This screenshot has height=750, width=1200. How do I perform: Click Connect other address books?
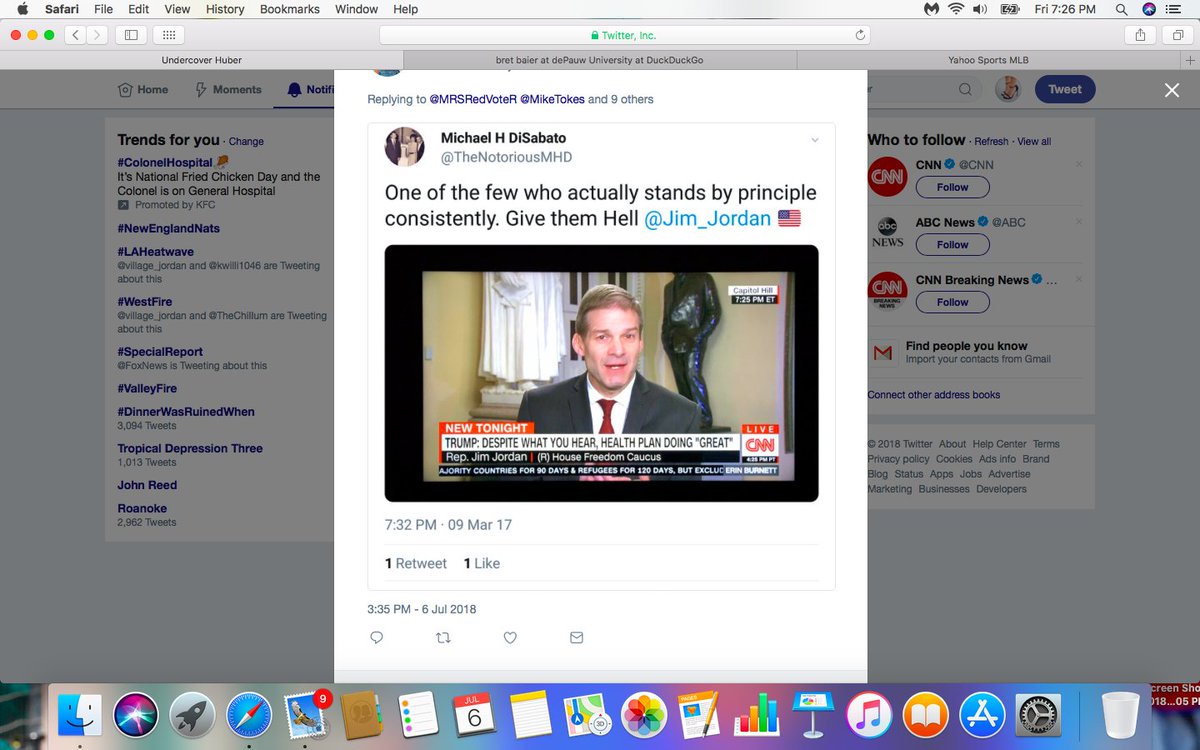(x=934, y=395)
